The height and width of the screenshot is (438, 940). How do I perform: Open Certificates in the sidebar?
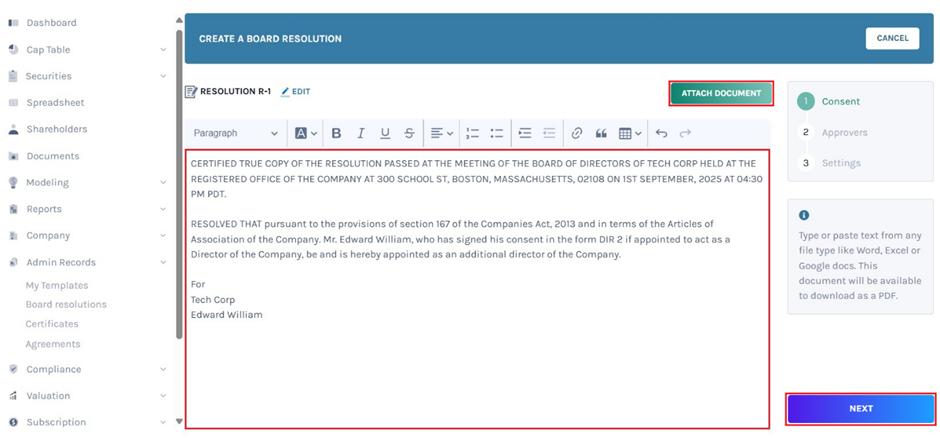(52, 324)
